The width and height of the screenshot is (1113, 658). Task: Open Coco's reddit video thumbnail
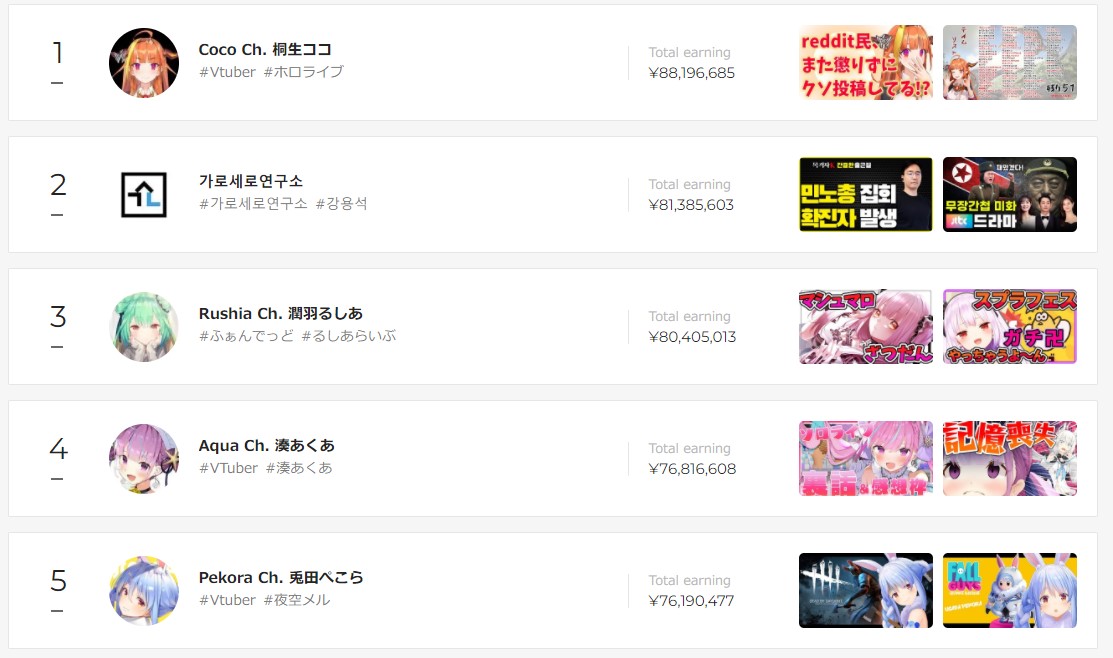click(866, 62)
